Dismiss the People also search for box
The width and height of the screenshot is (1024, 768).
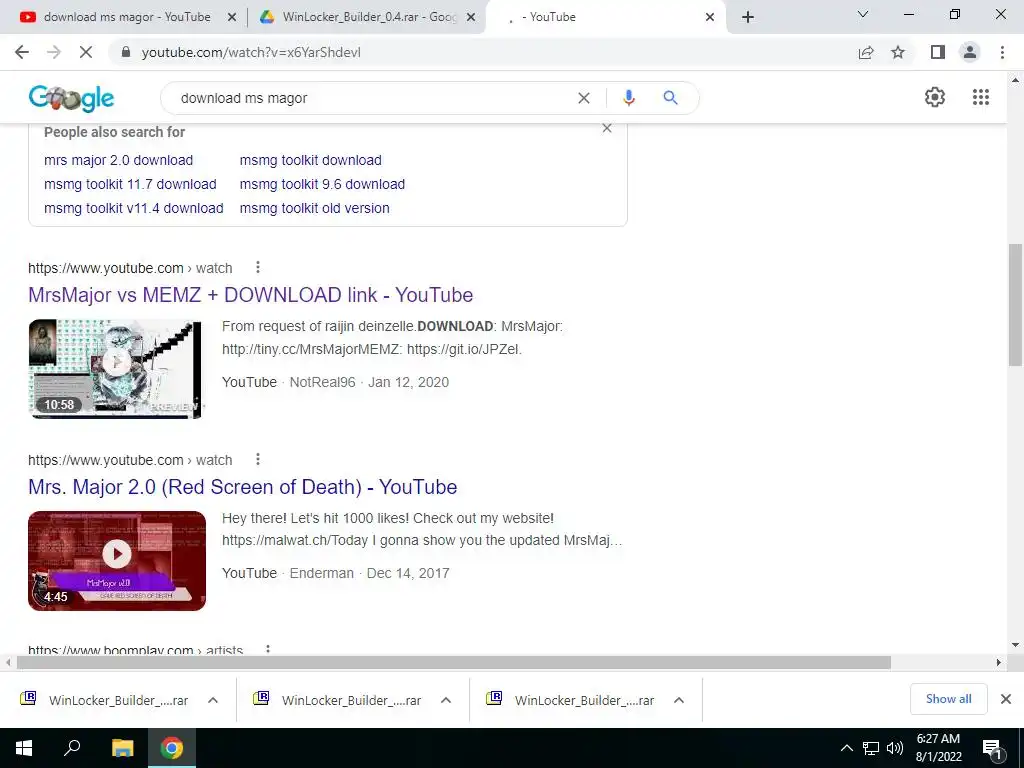point(607,128)
